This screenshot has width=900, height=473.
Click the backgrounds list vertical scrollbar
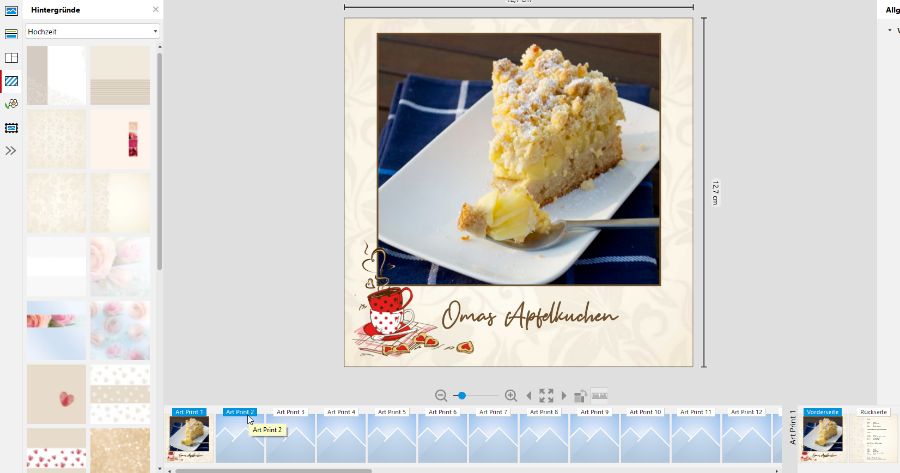[x=160, y=161]
